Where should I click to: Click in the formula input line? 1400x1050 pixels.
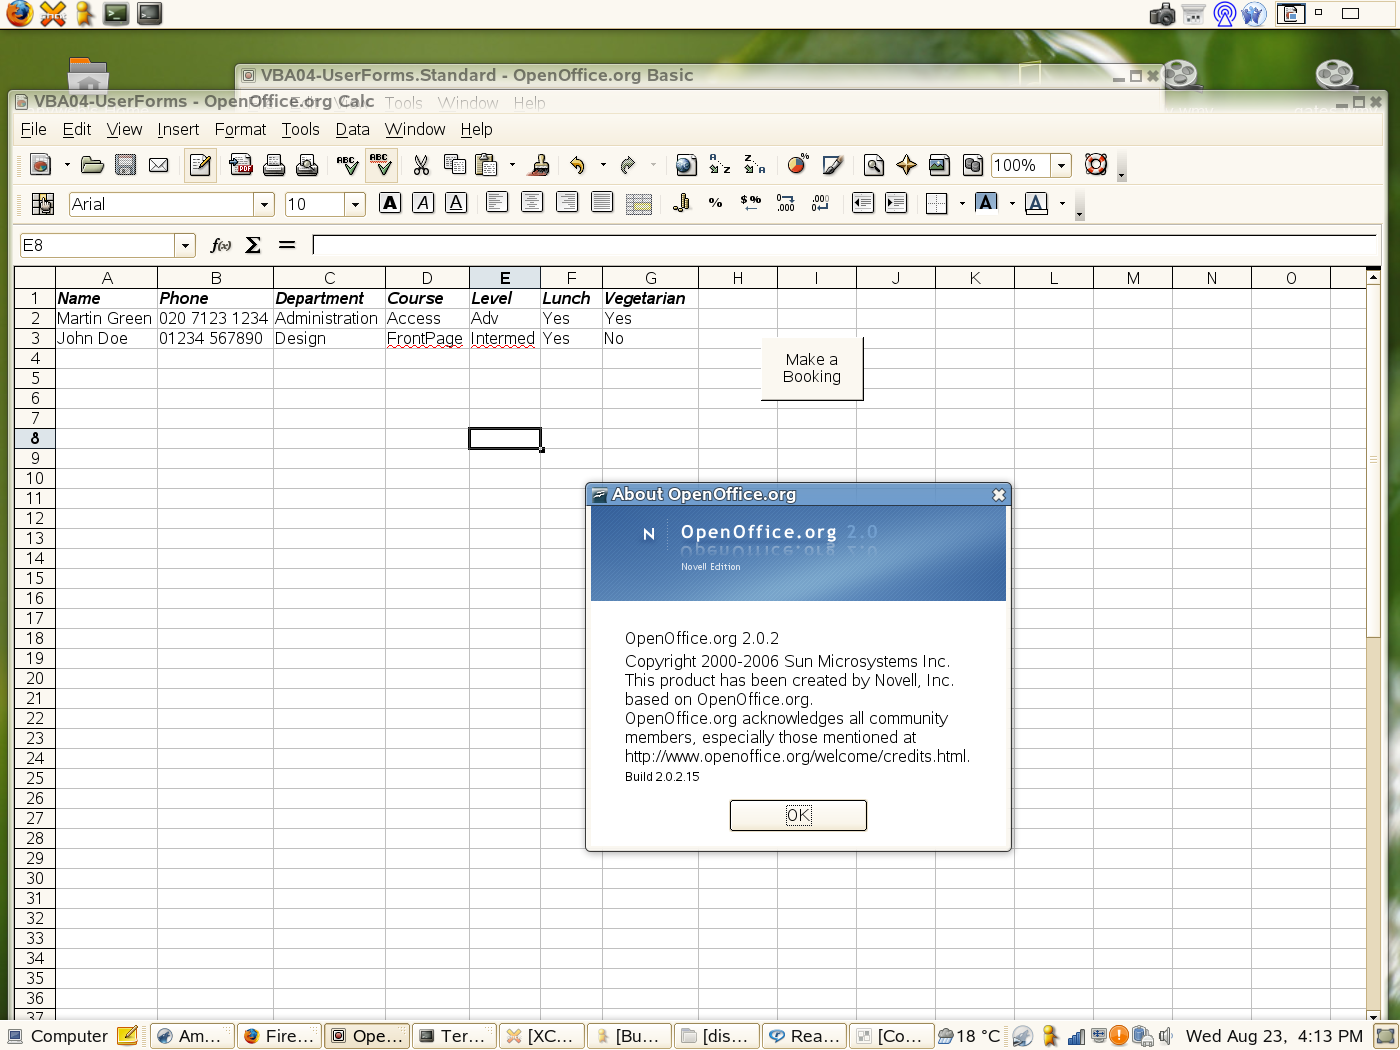pos(845,245)
